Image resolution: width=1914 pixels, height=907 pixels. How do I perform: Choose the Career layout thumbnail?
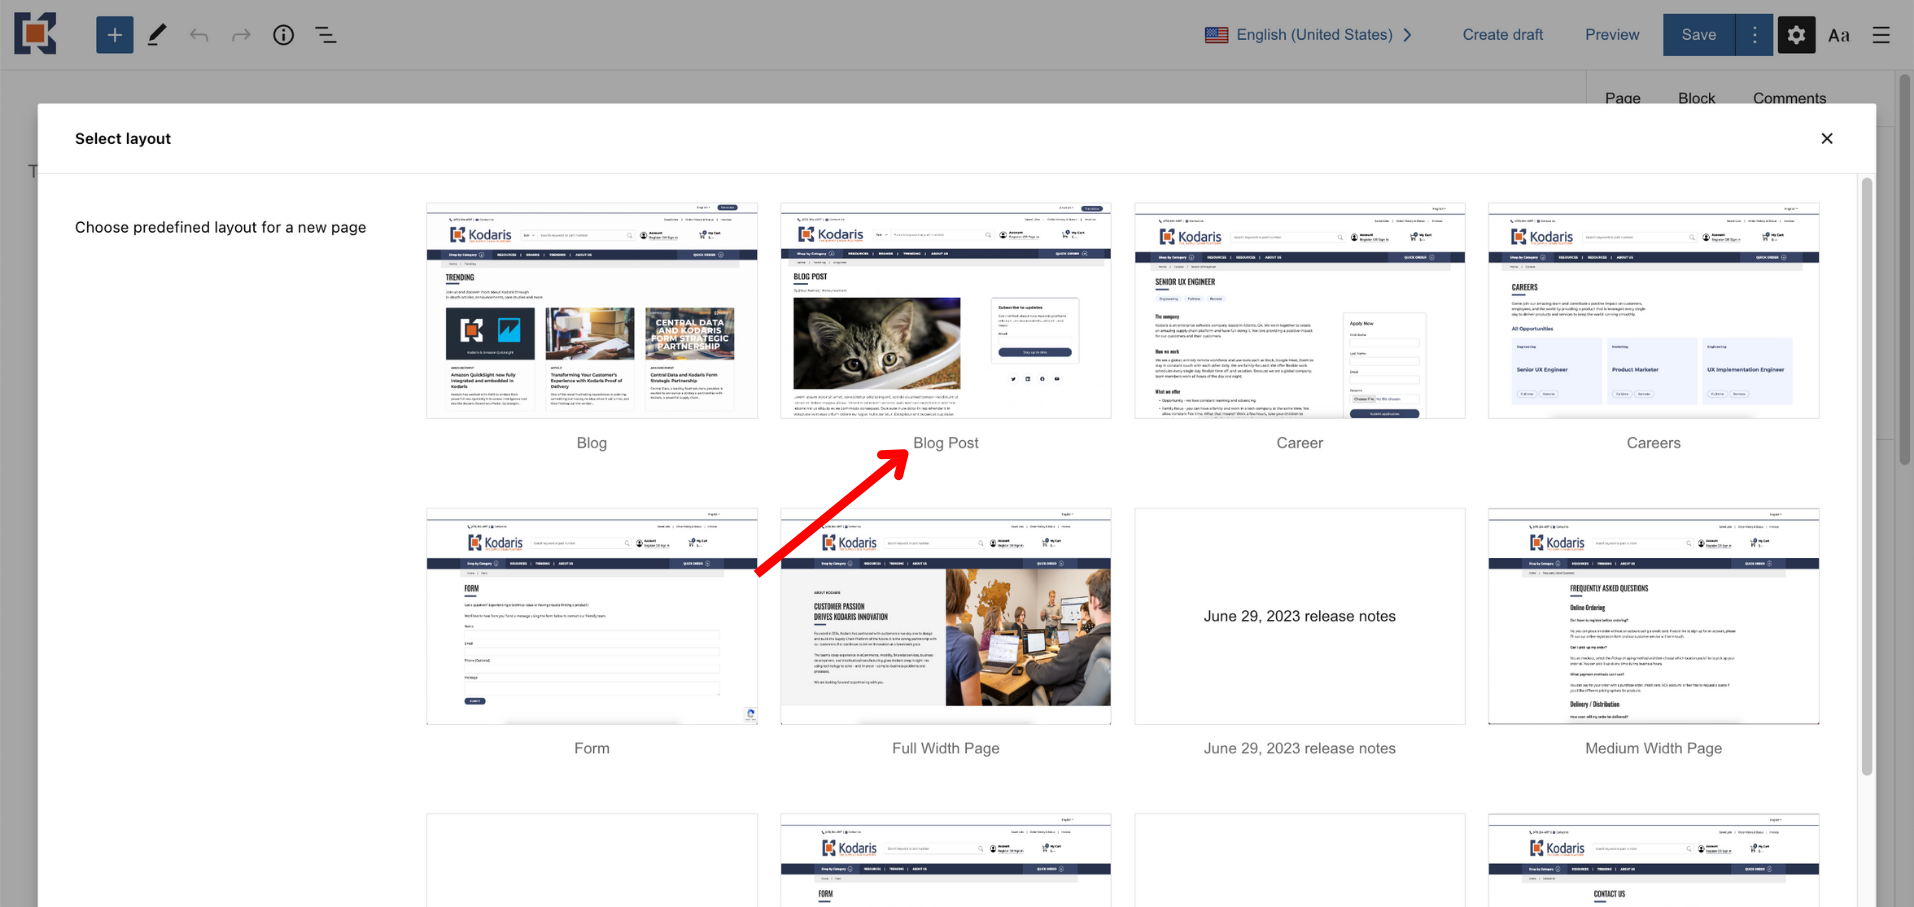(x=1300, y=310)
